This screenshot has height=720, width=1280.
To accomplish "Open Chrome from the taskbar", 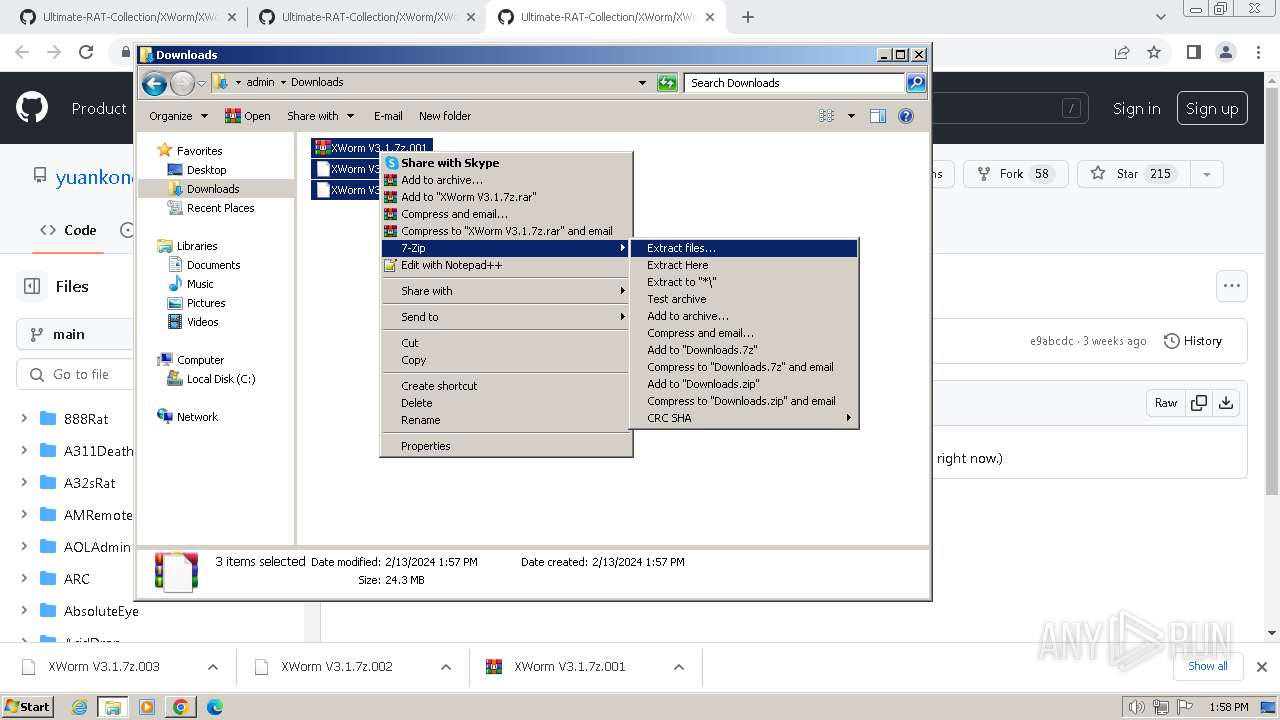I will 180,707.
